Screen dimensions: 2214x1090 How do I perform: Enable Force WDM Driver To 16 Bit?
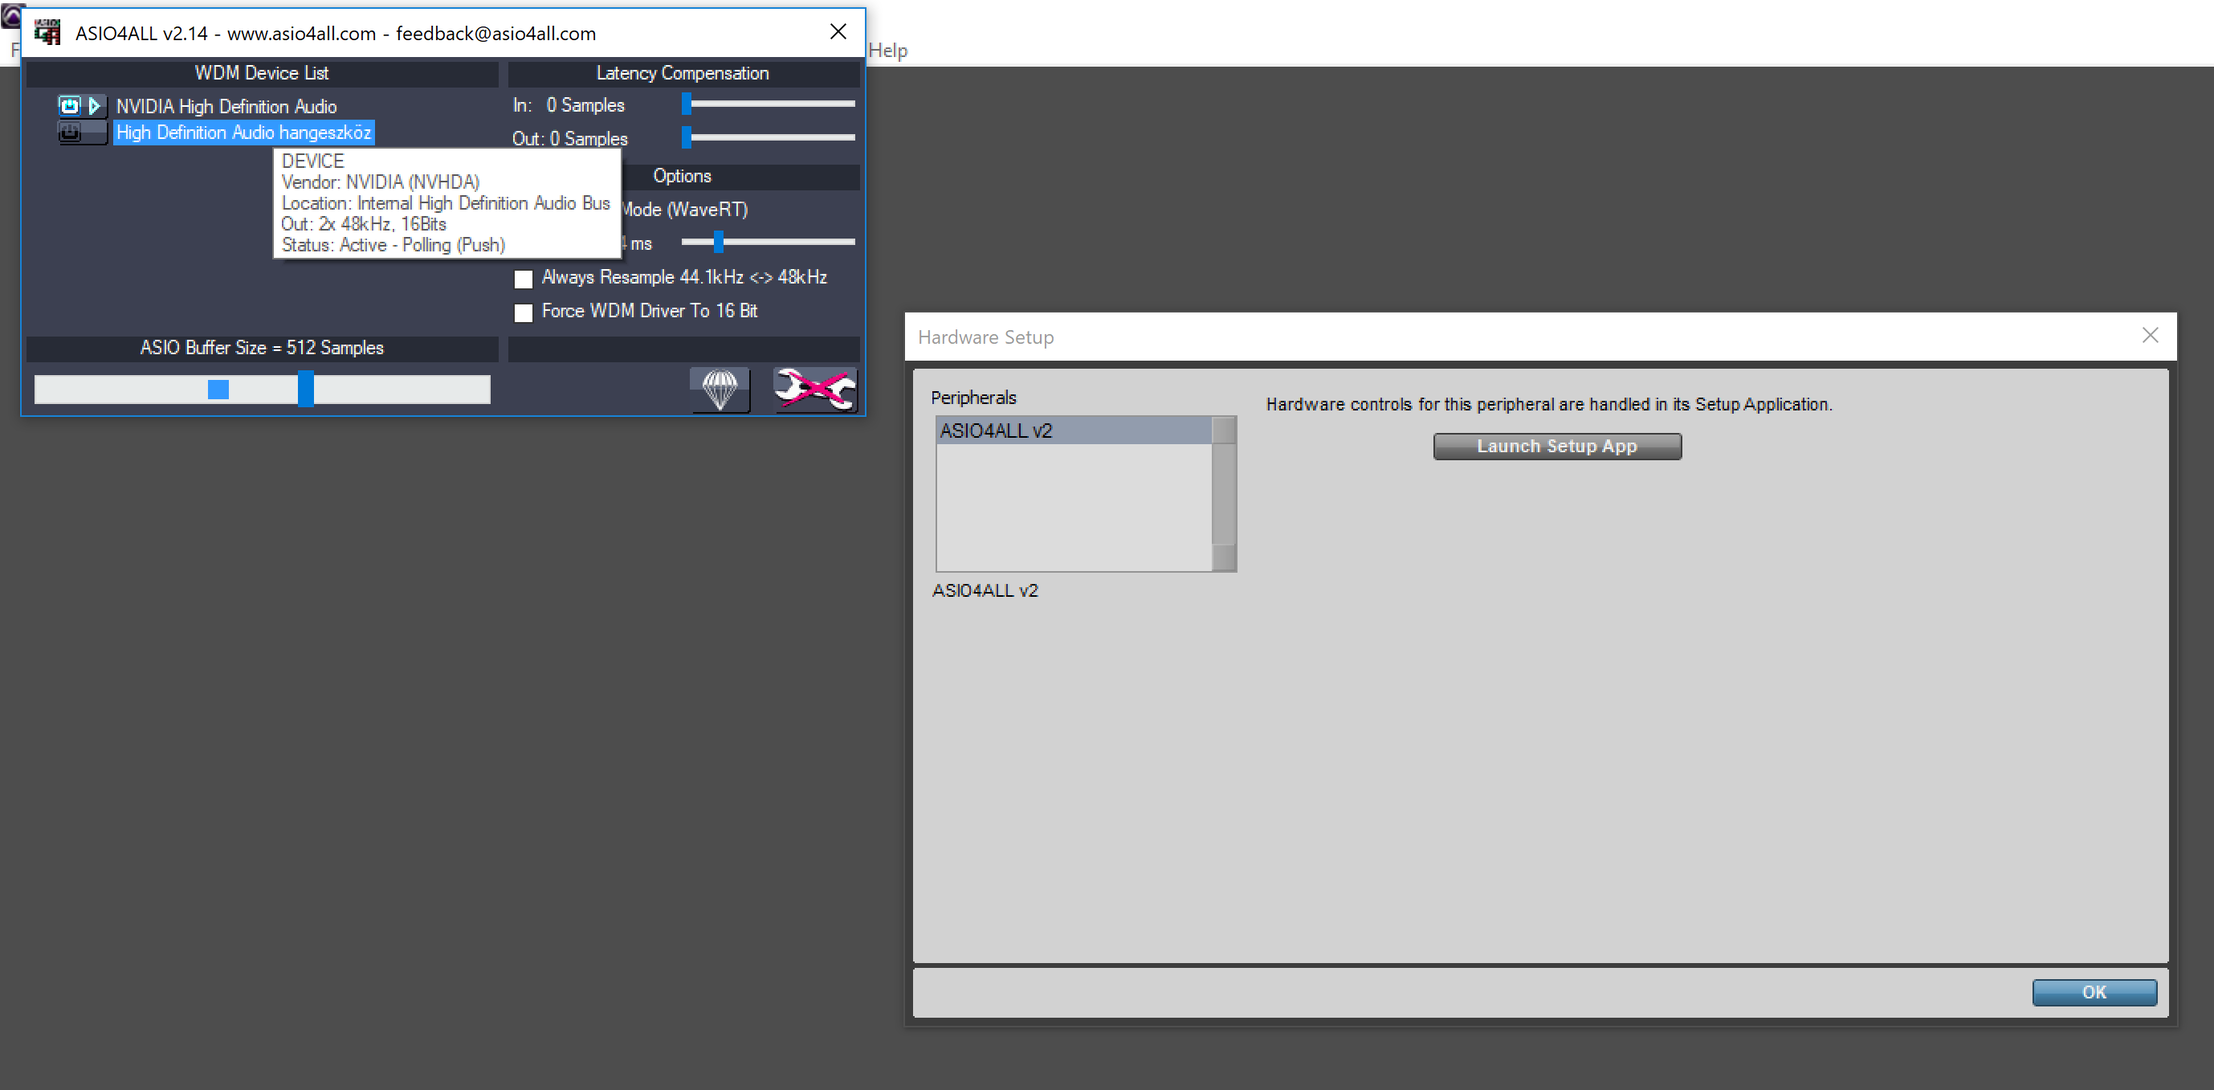[x=523, y=312]
